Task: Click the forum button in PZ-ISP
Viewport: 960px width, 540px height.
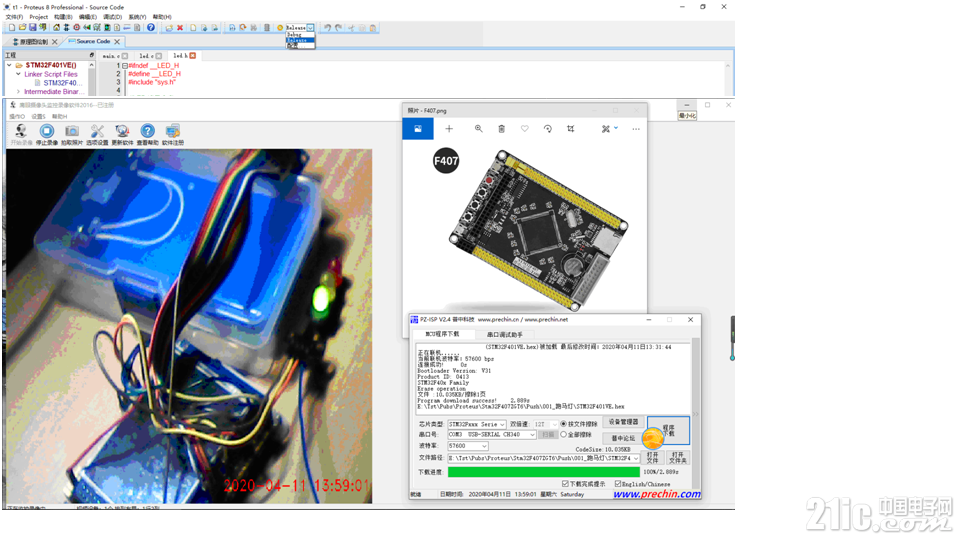Action: point(623,438)
